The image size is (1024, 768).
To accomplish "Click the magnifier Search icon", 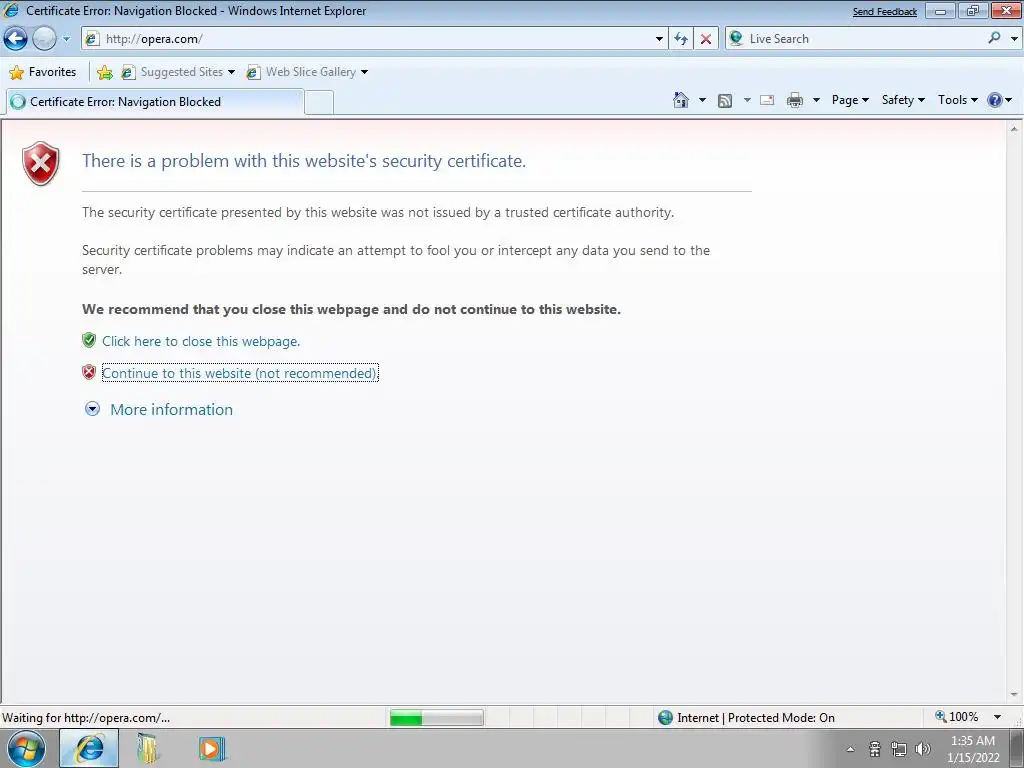I will (x=994, y=38).
